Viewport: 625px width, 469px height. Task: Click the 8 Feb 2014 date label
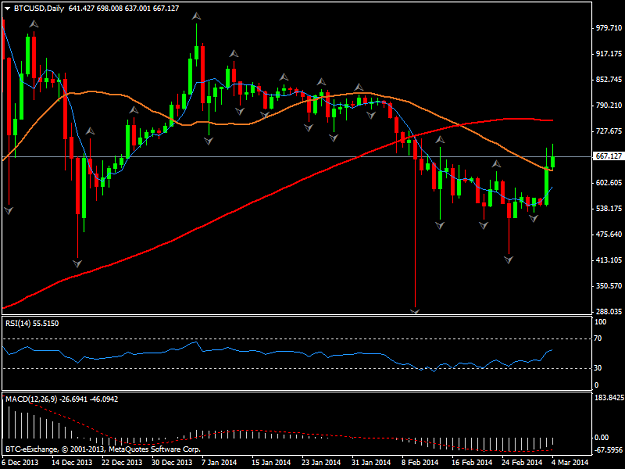(420, 462)
